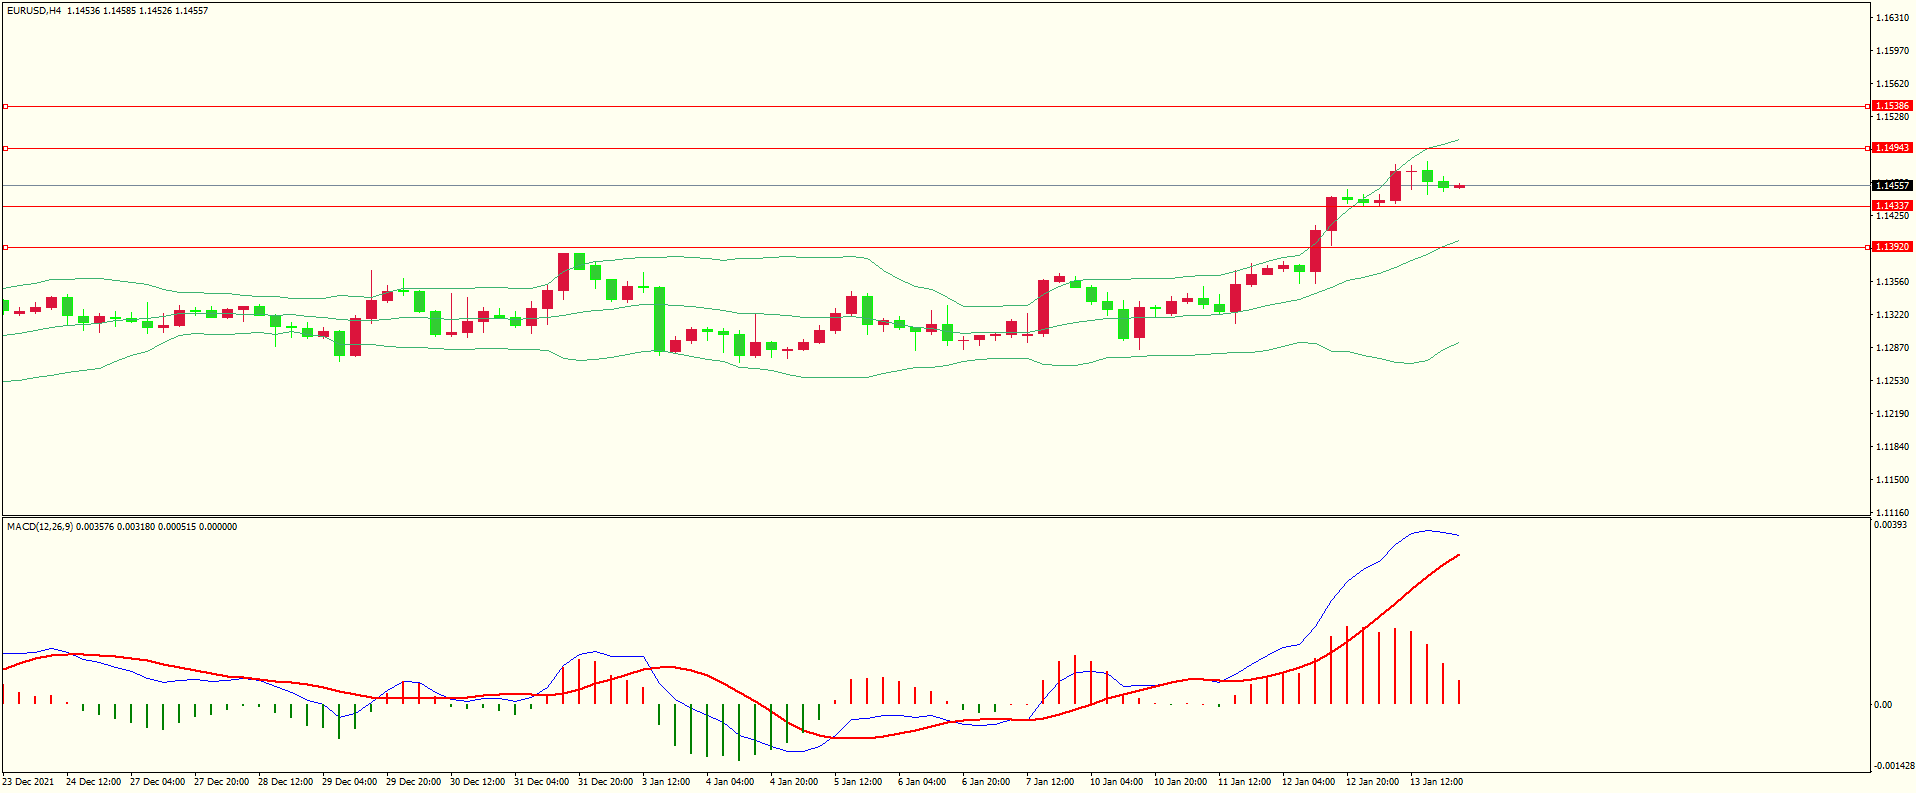Click the 1.11160 price scale value
Image resolution: width=1916 pixels, height=793 pixels.
click(1891, 513)
